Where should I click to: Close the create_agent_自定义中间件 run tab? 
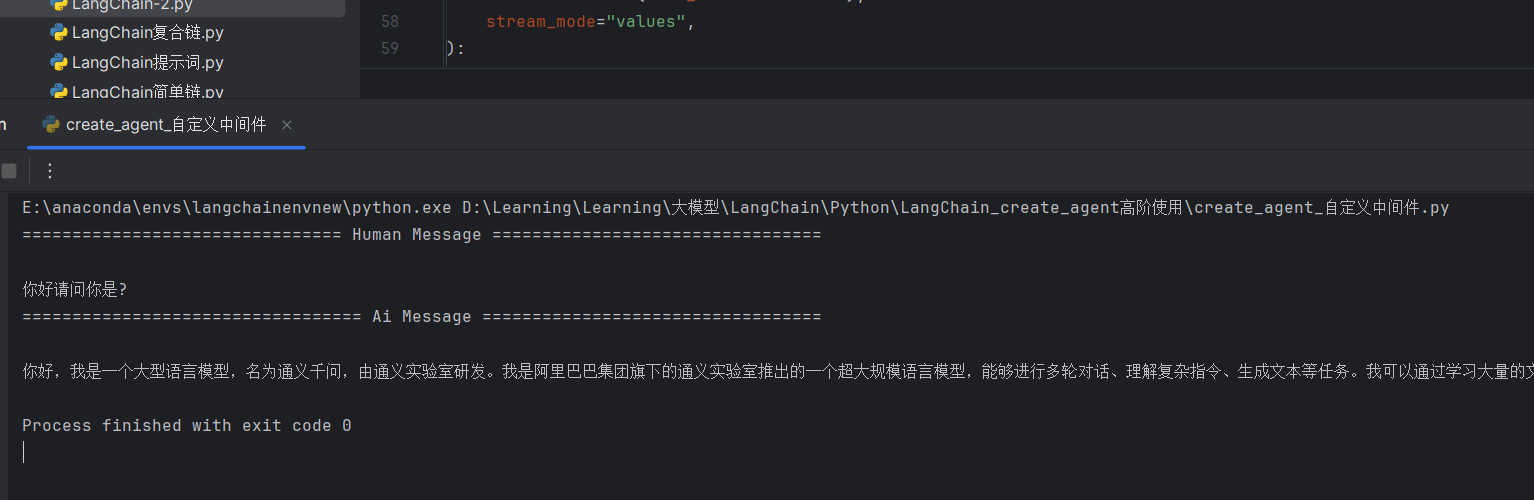tap(287, 125)
